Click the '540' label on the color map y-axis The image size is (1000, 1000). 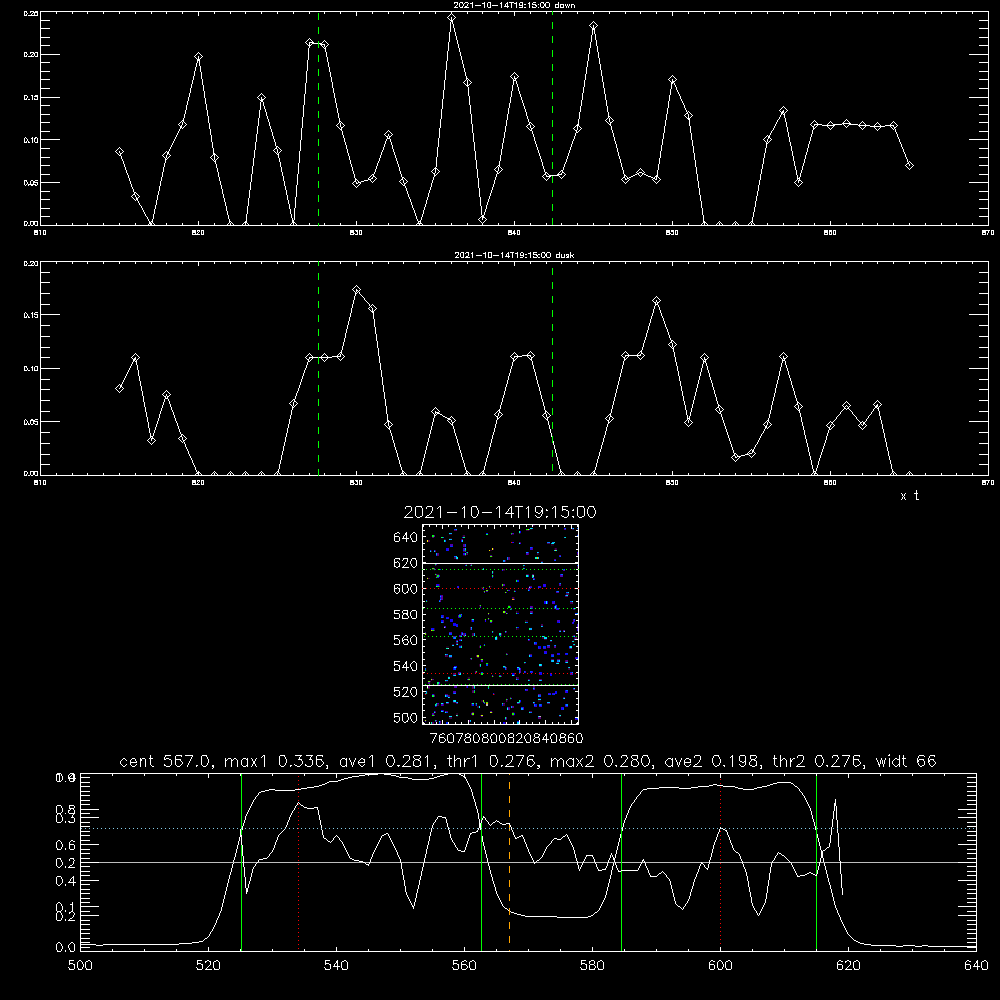tap(406, 666)
